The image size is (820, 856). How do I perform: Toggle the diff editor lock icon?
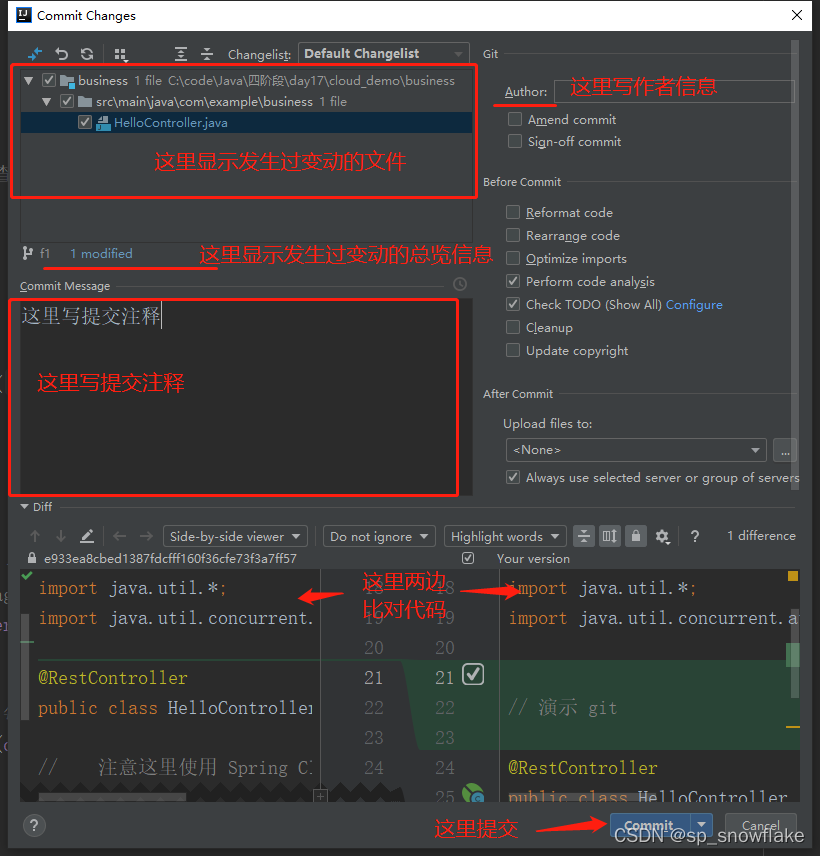[x=636, y=536]
